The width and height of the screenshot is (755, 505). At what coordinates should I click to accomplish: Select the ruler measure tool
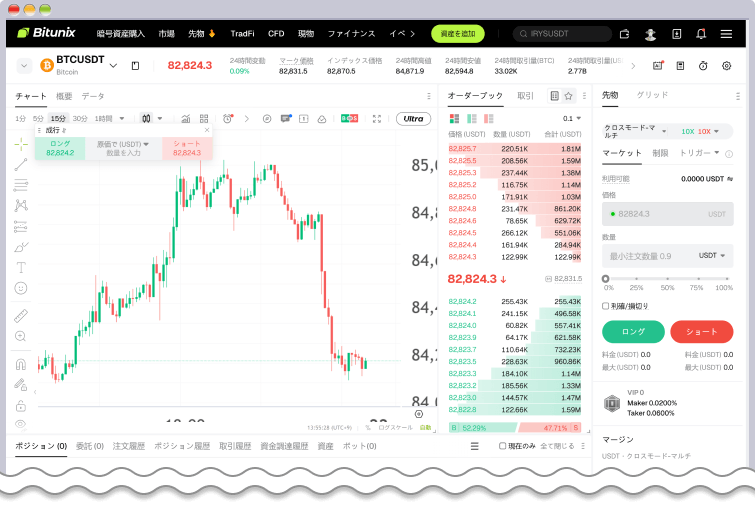[21, 316]
